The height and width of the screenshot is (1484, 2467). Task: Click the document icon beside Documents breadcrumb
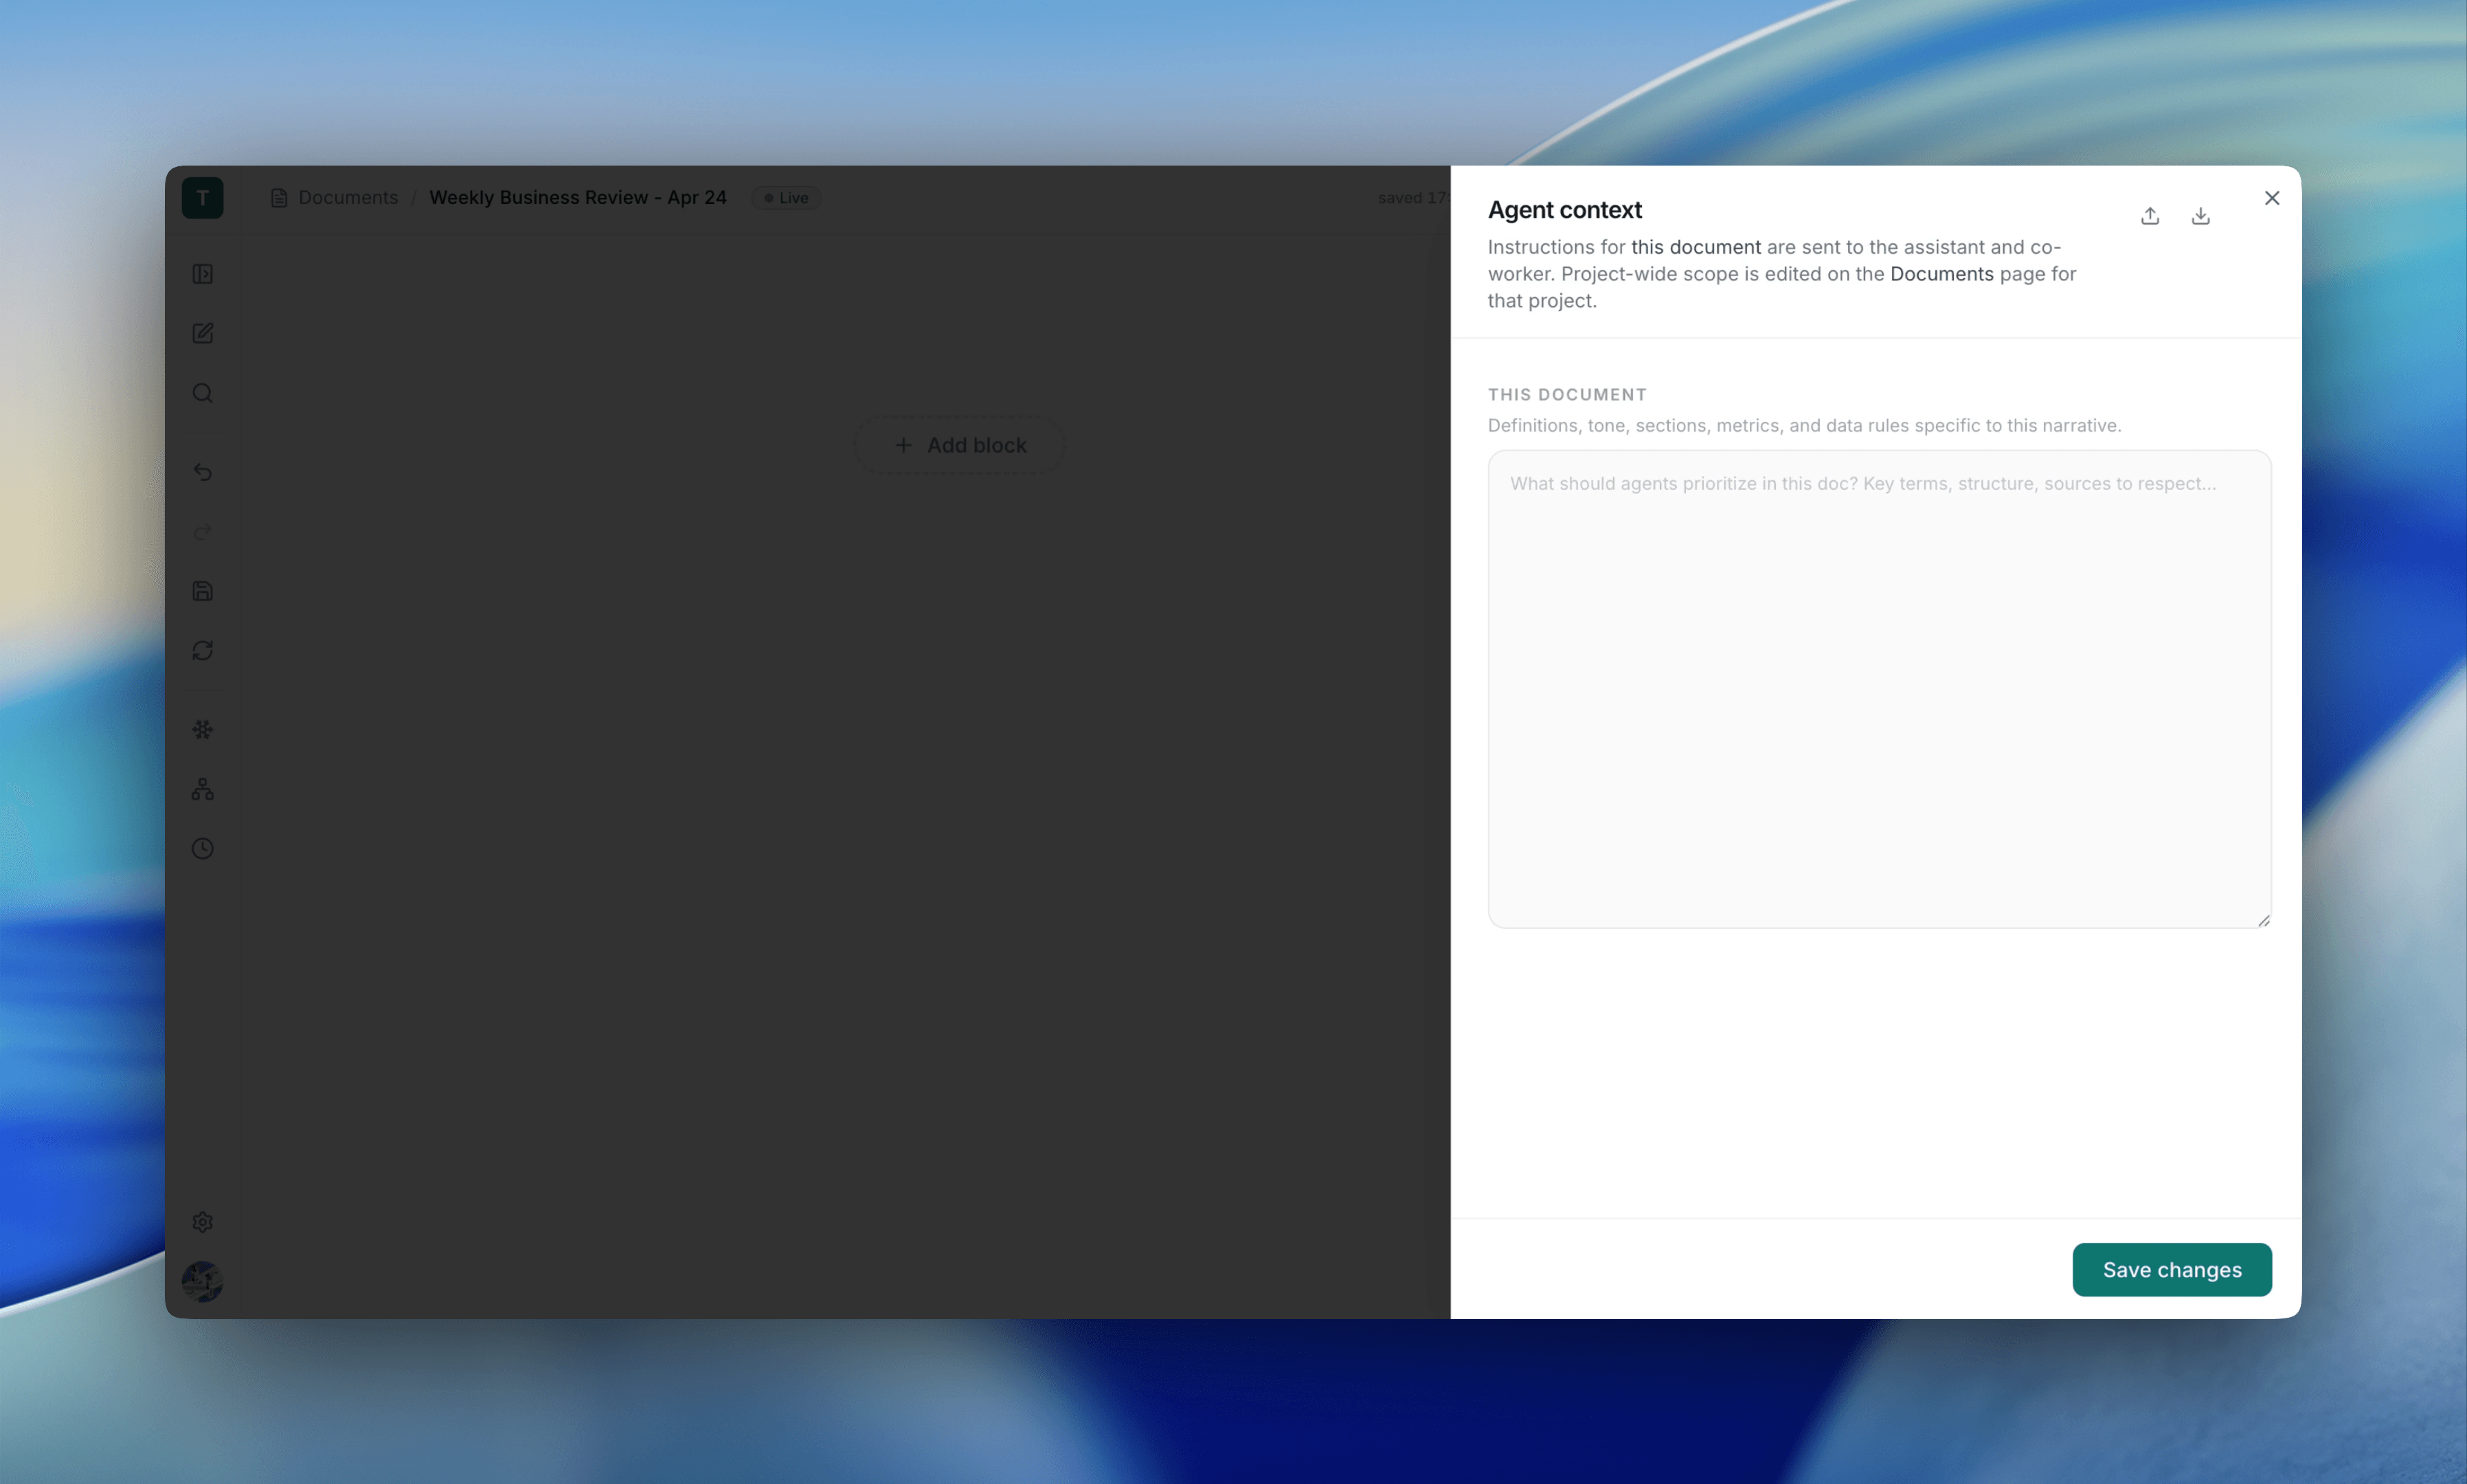tap(279, 198)
